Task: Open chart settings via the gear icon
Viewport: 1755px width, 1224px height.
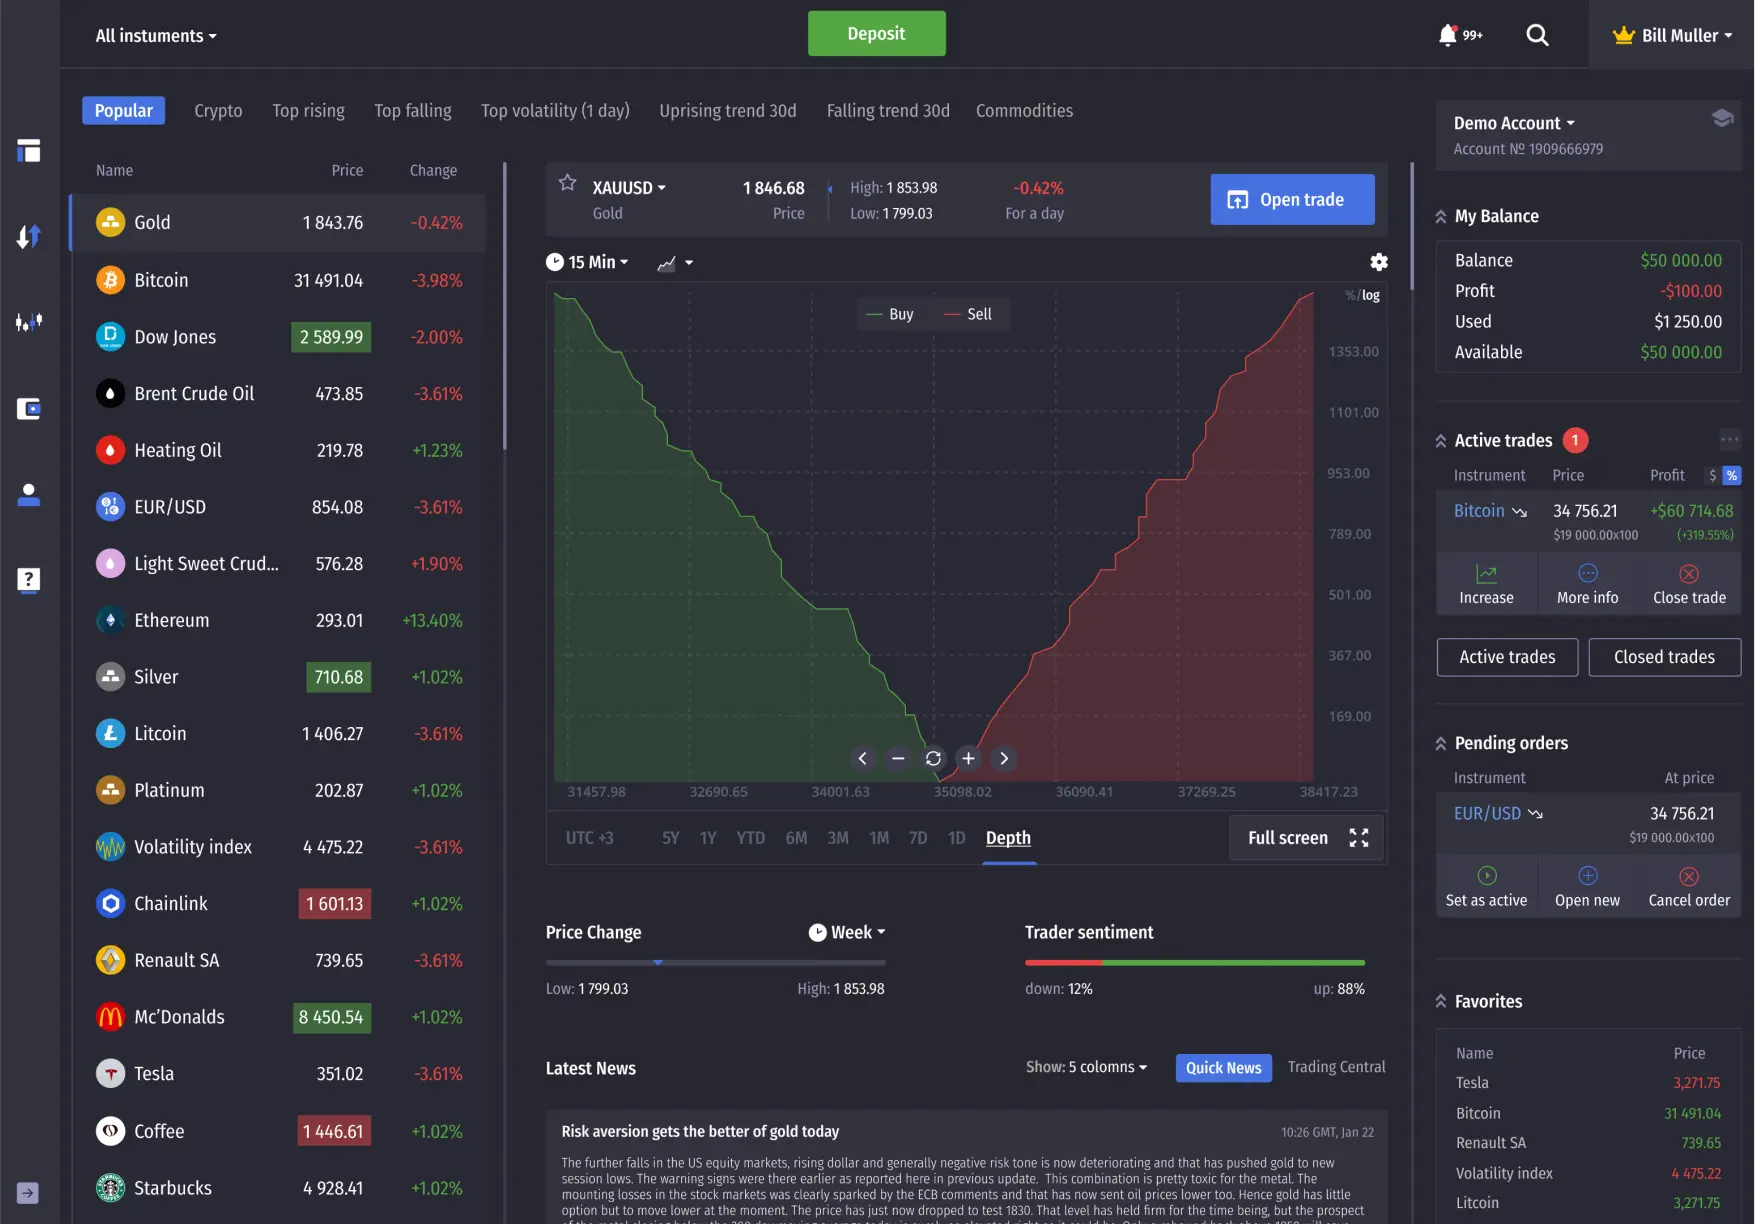Action: point(1379,262)
